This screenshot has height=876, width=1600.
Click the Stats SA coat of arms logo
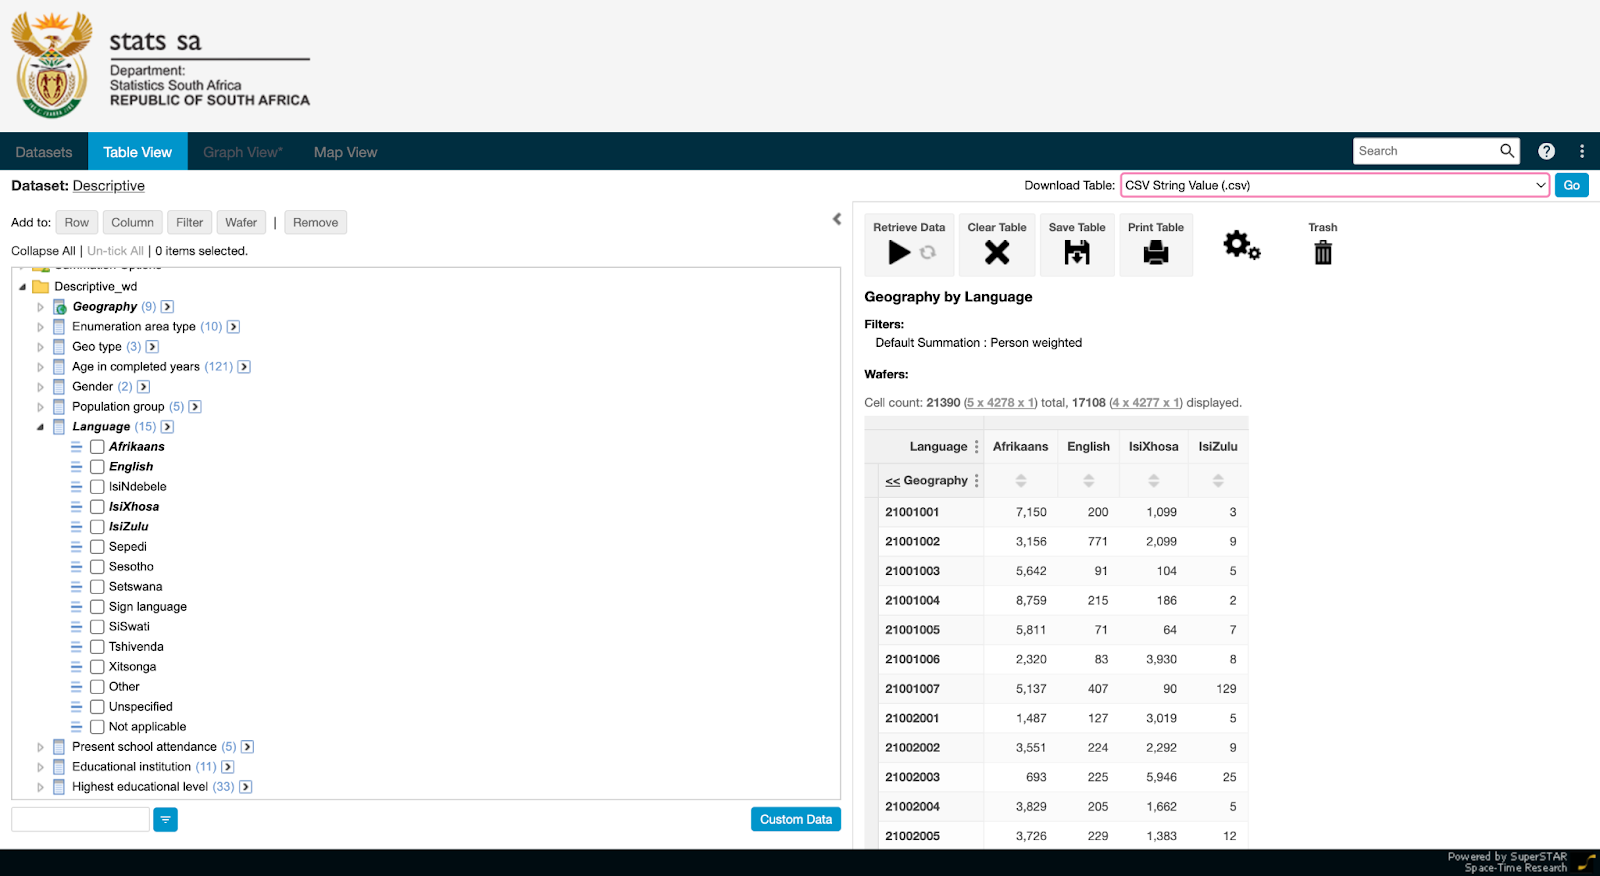[52, 65]
